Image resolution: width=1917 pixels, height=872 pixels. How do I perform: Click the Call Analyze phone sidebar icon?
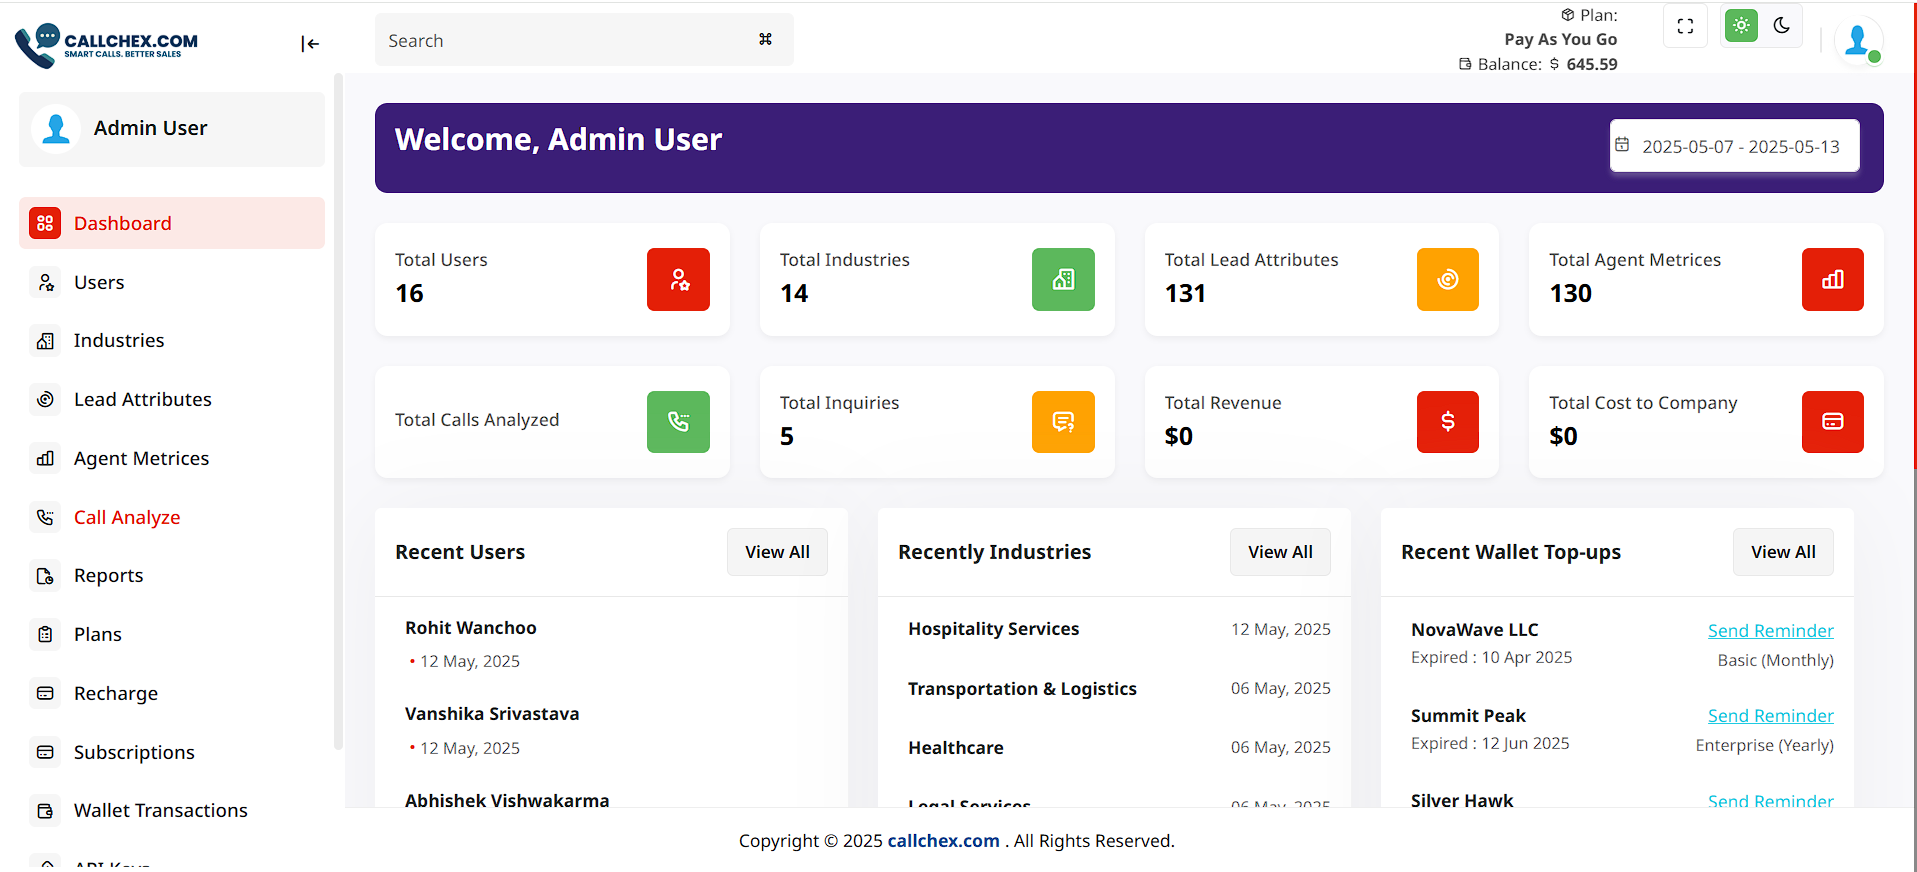pos(45,517)
